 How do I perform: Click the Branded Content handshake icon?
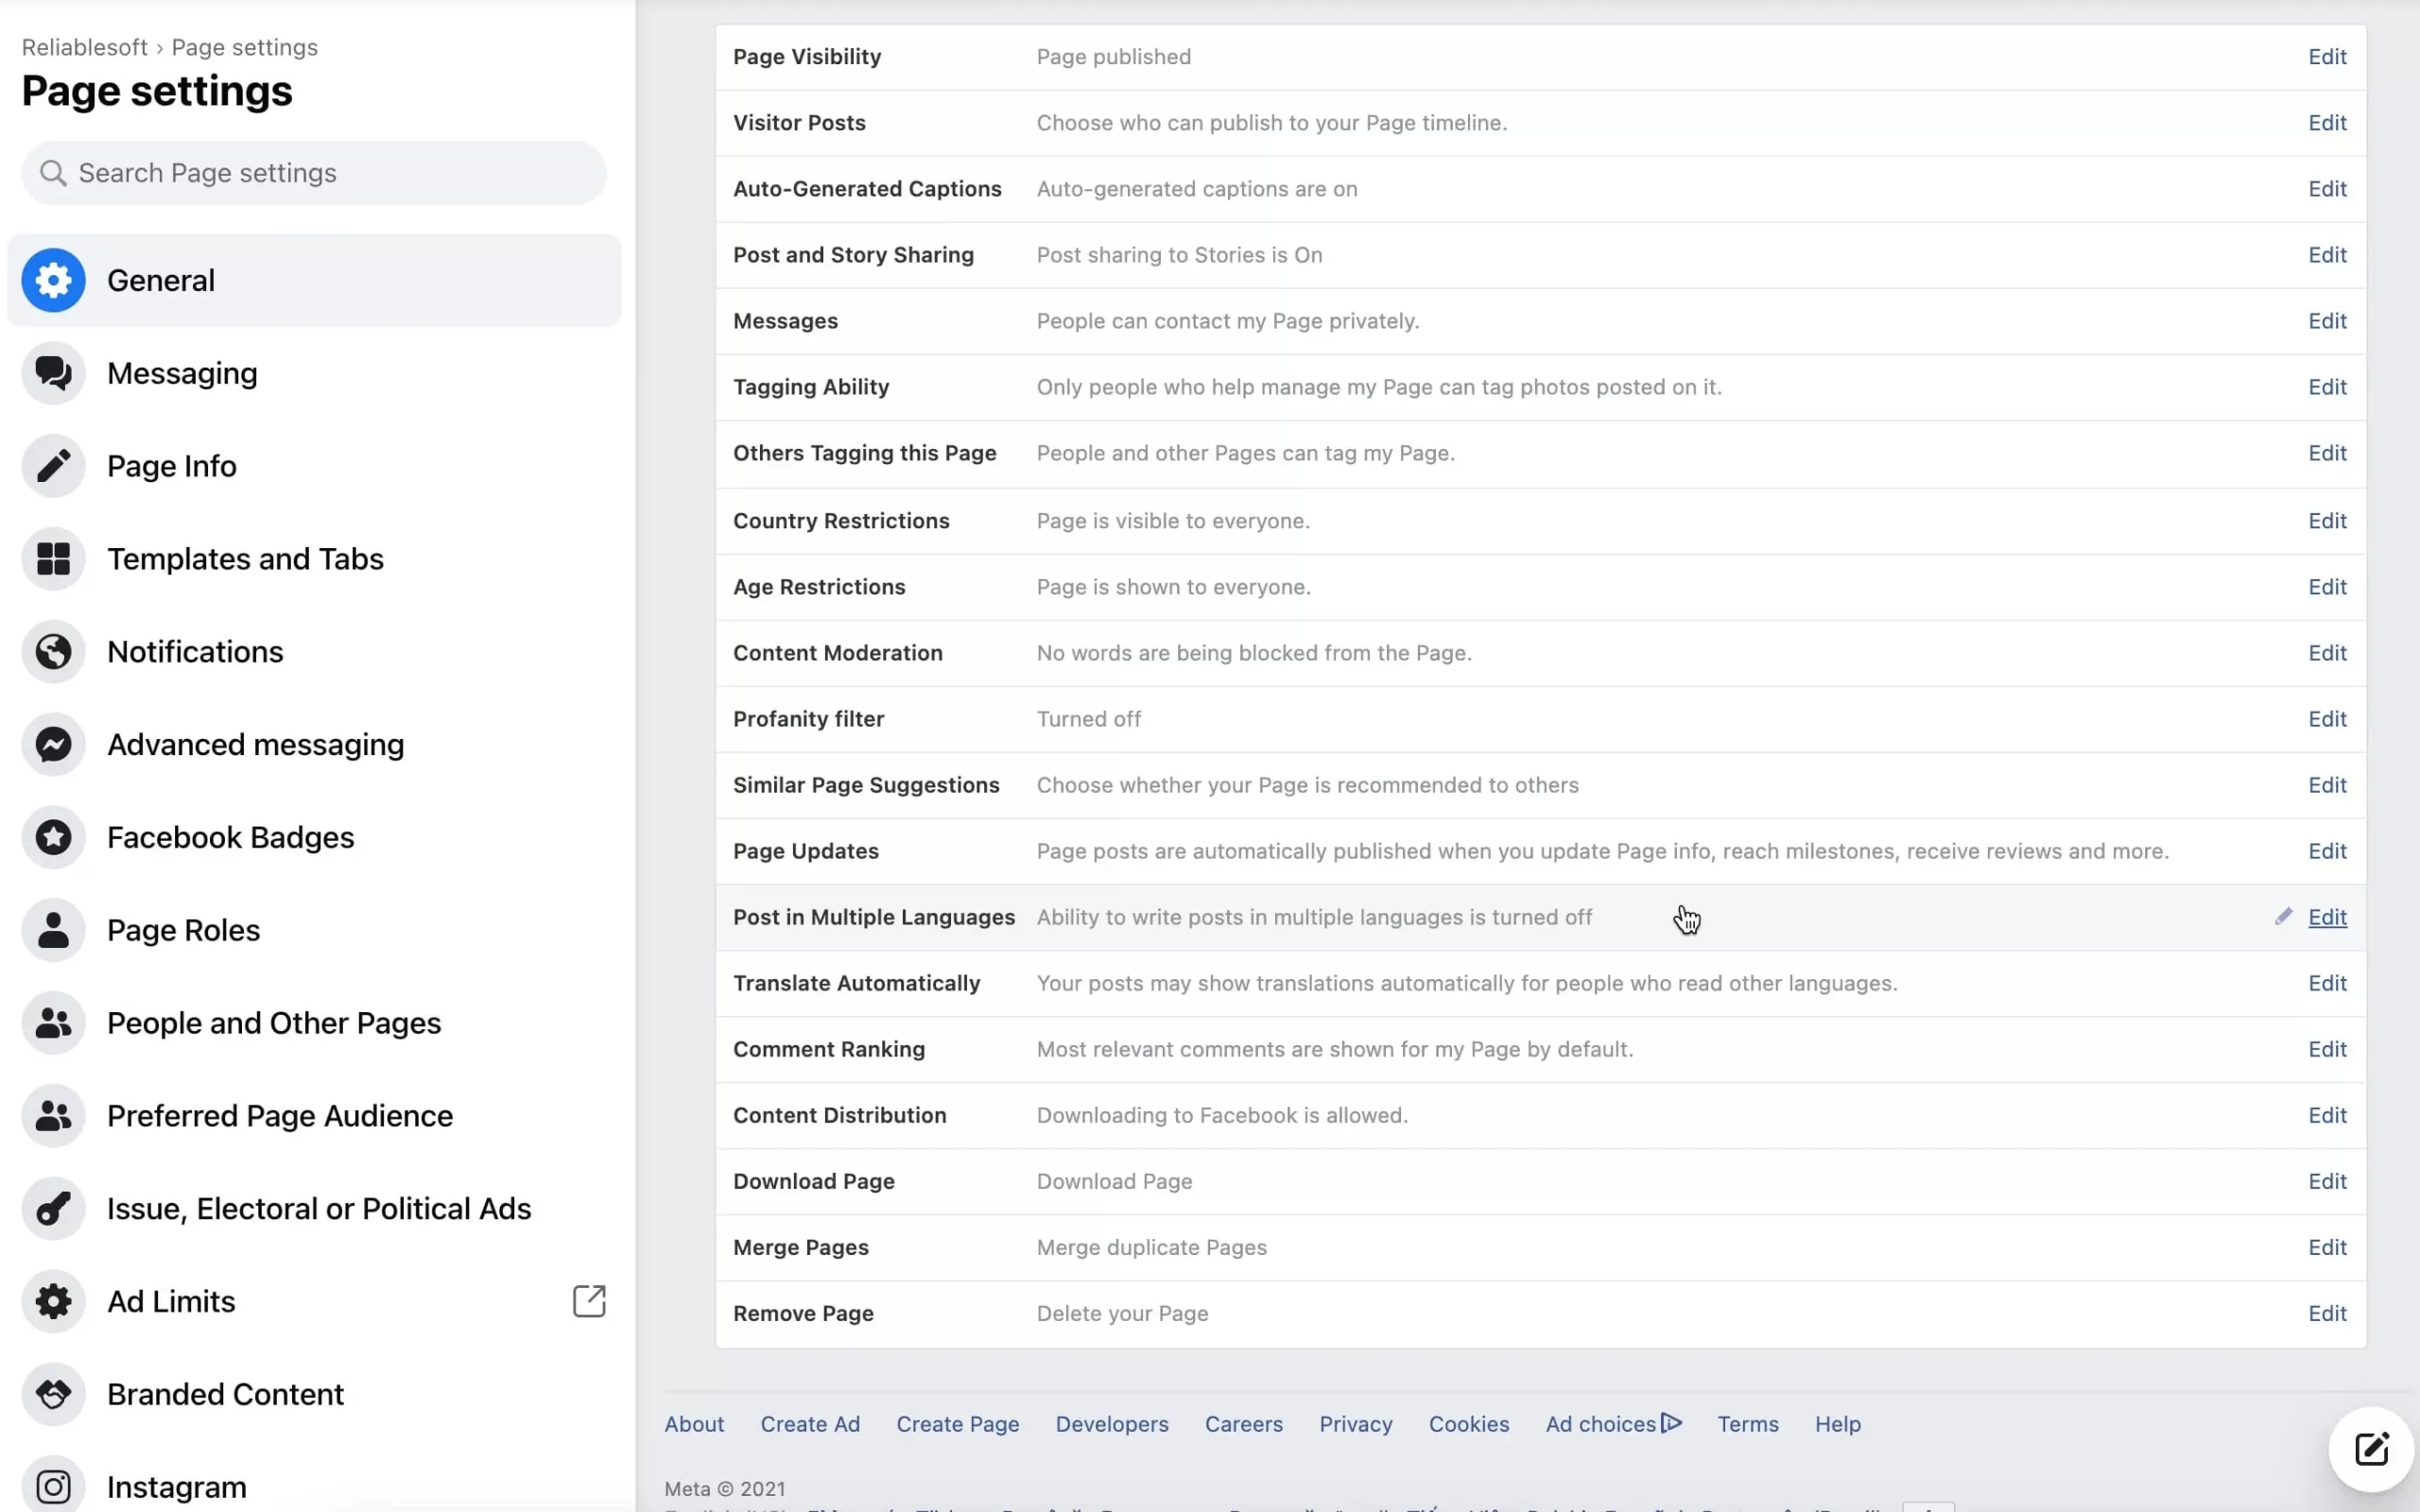tap(53, 1394)
